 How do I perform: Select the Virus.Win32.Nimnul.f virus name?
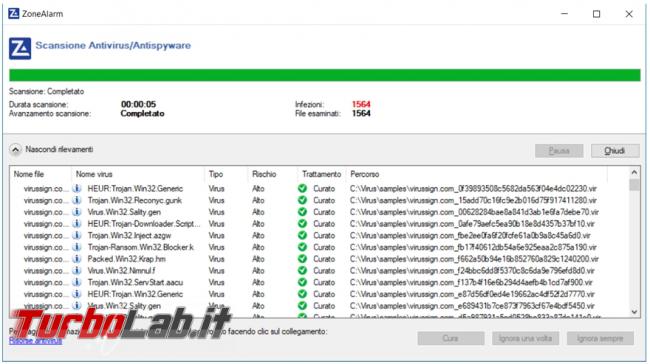[121, 271]
